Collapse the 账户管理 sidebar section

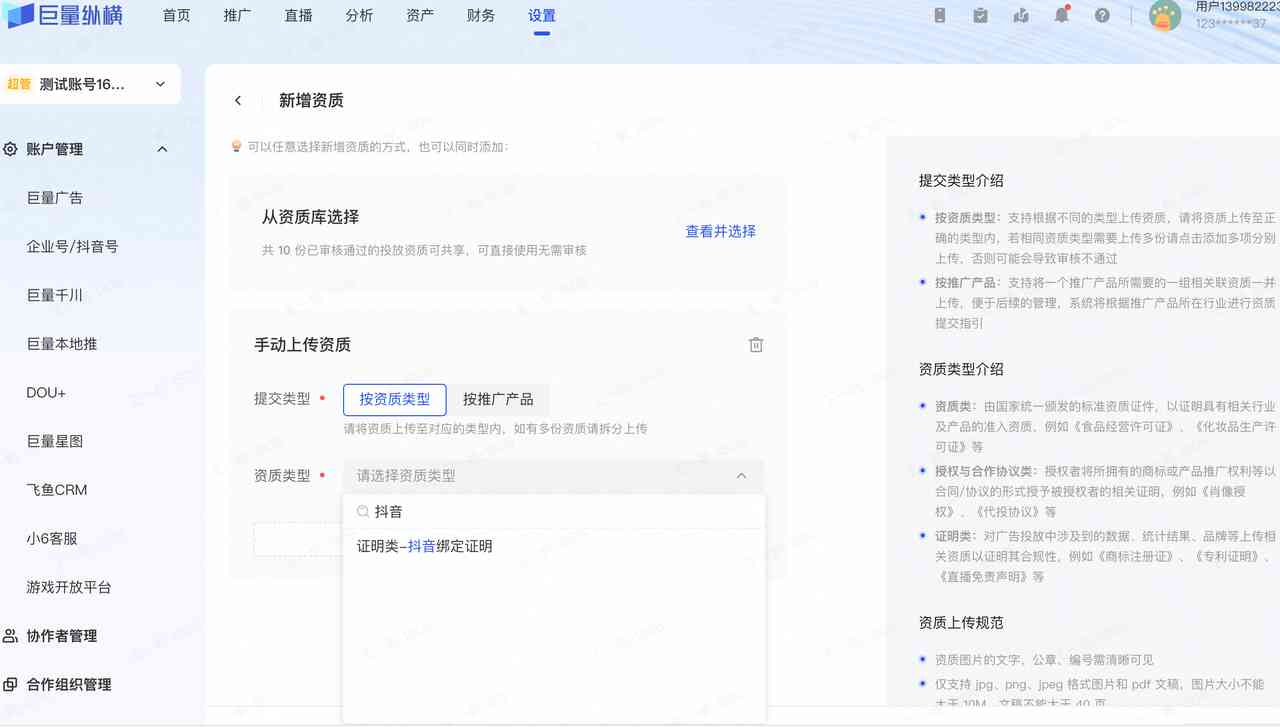pos(163,149)
